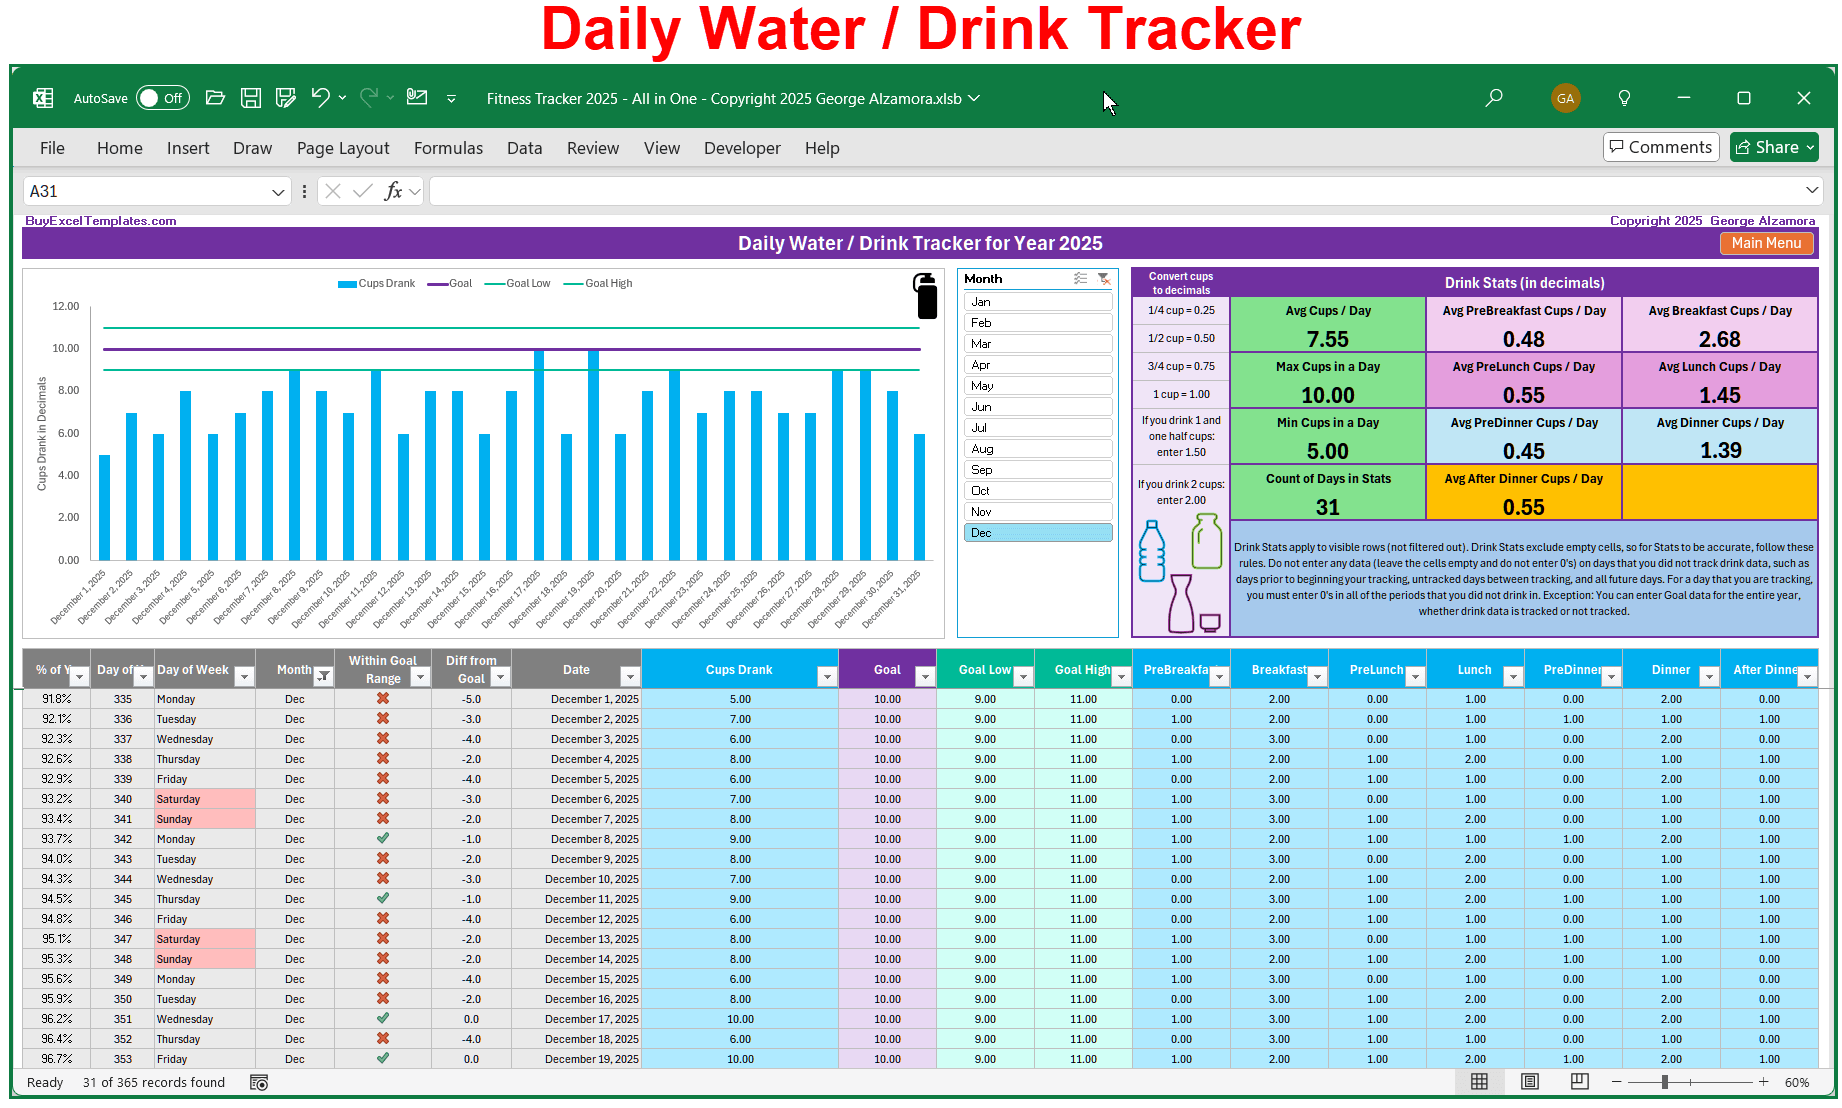
Task: Open the Name Box dropdown
Action: tap(278, 190)
